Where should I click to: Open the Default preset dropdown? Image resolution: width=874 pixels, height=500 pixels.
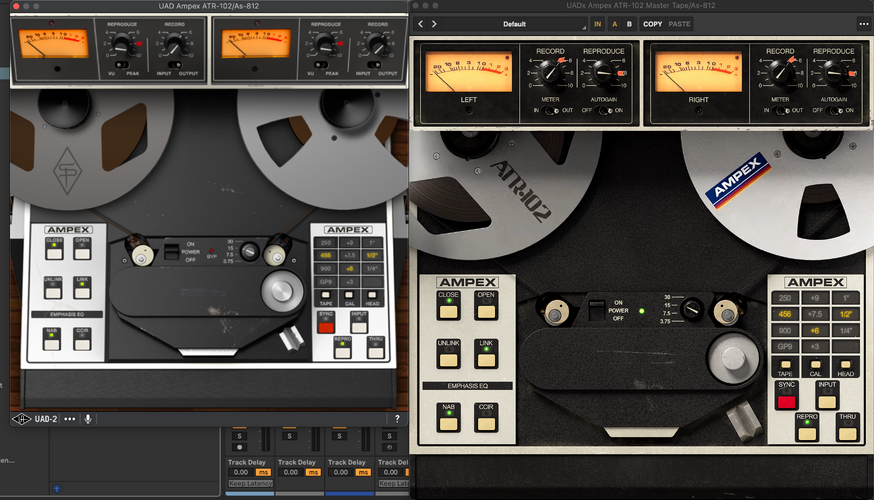point(514,24)
